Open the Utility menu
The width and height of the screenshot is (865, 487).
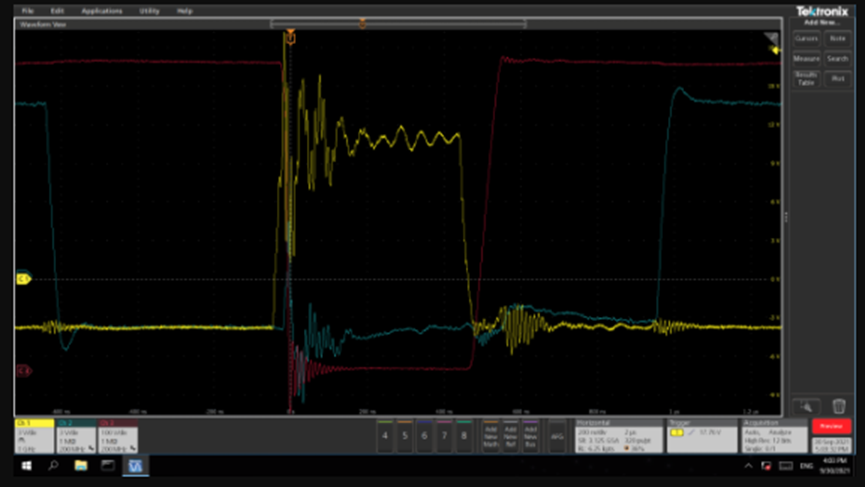coord(149,11)
